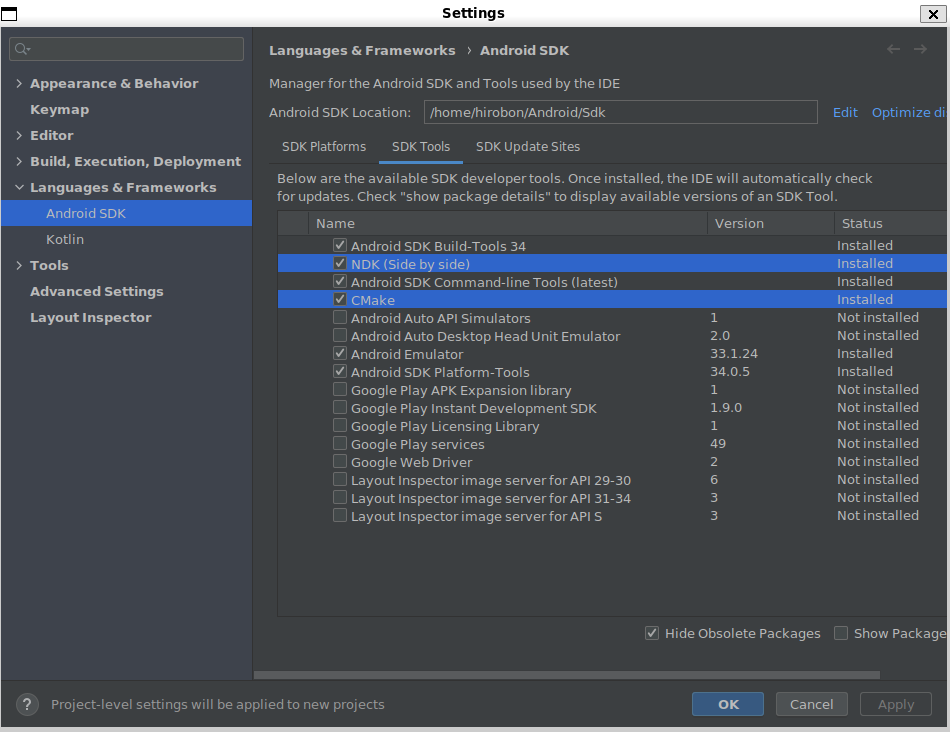
Task: Click the search magnifier icon in settings
Action: [x=23, y=49]
